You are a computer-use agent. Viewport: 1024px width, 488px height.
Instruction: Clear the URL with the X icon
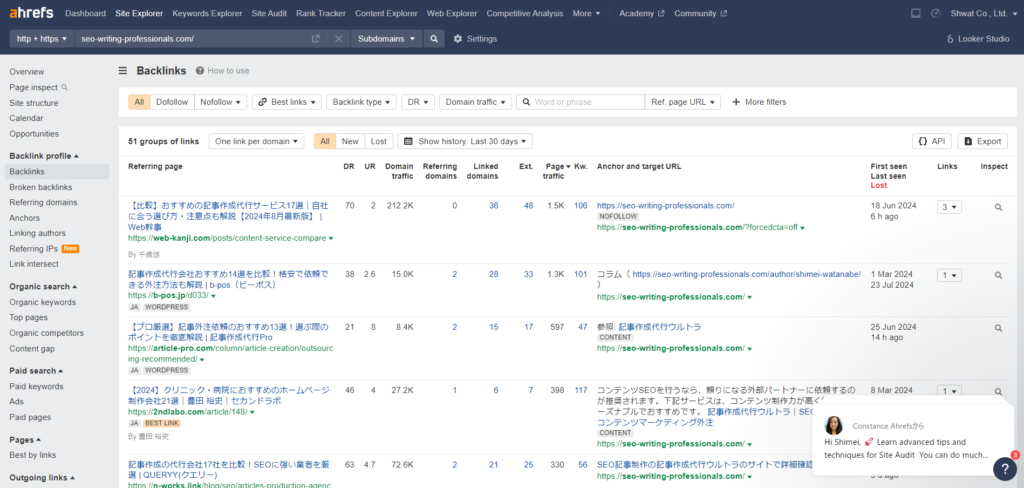(x=338, y=38)
